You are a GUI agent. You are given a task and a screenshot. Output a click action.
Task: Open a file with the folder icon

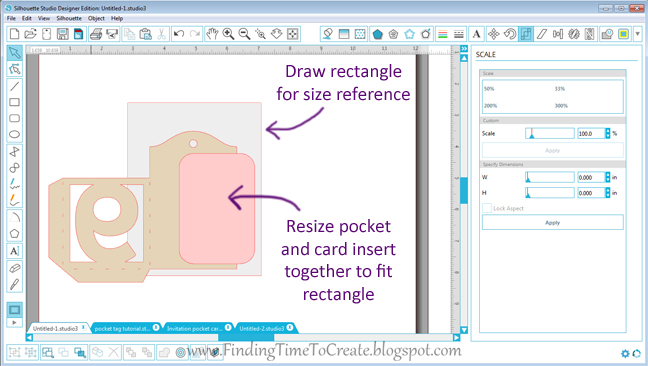tap(30, 34)
